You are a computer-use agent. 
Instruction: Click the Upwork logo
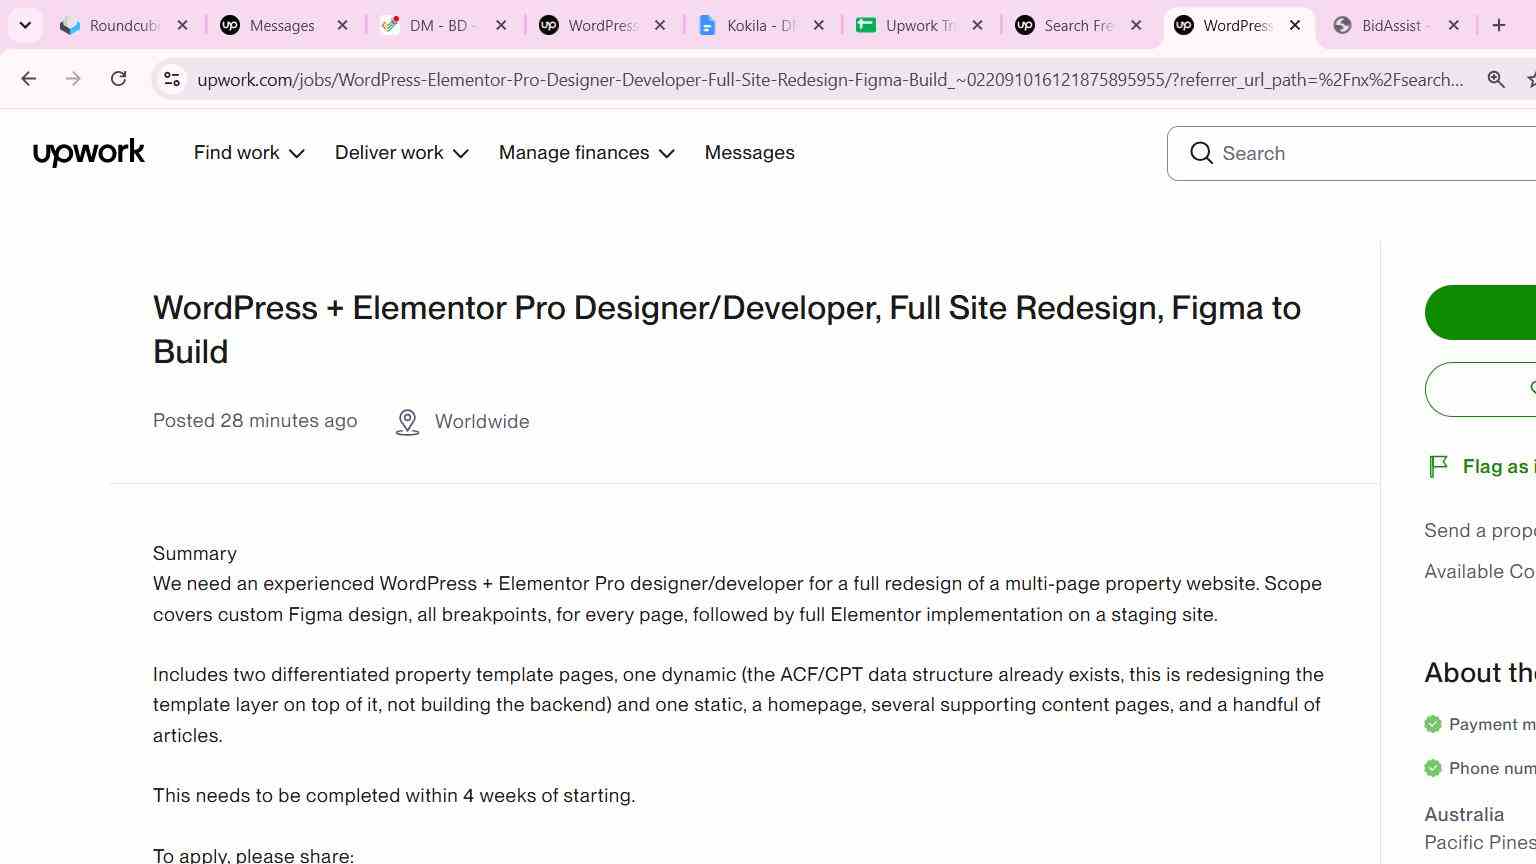[x=89, y=153]
